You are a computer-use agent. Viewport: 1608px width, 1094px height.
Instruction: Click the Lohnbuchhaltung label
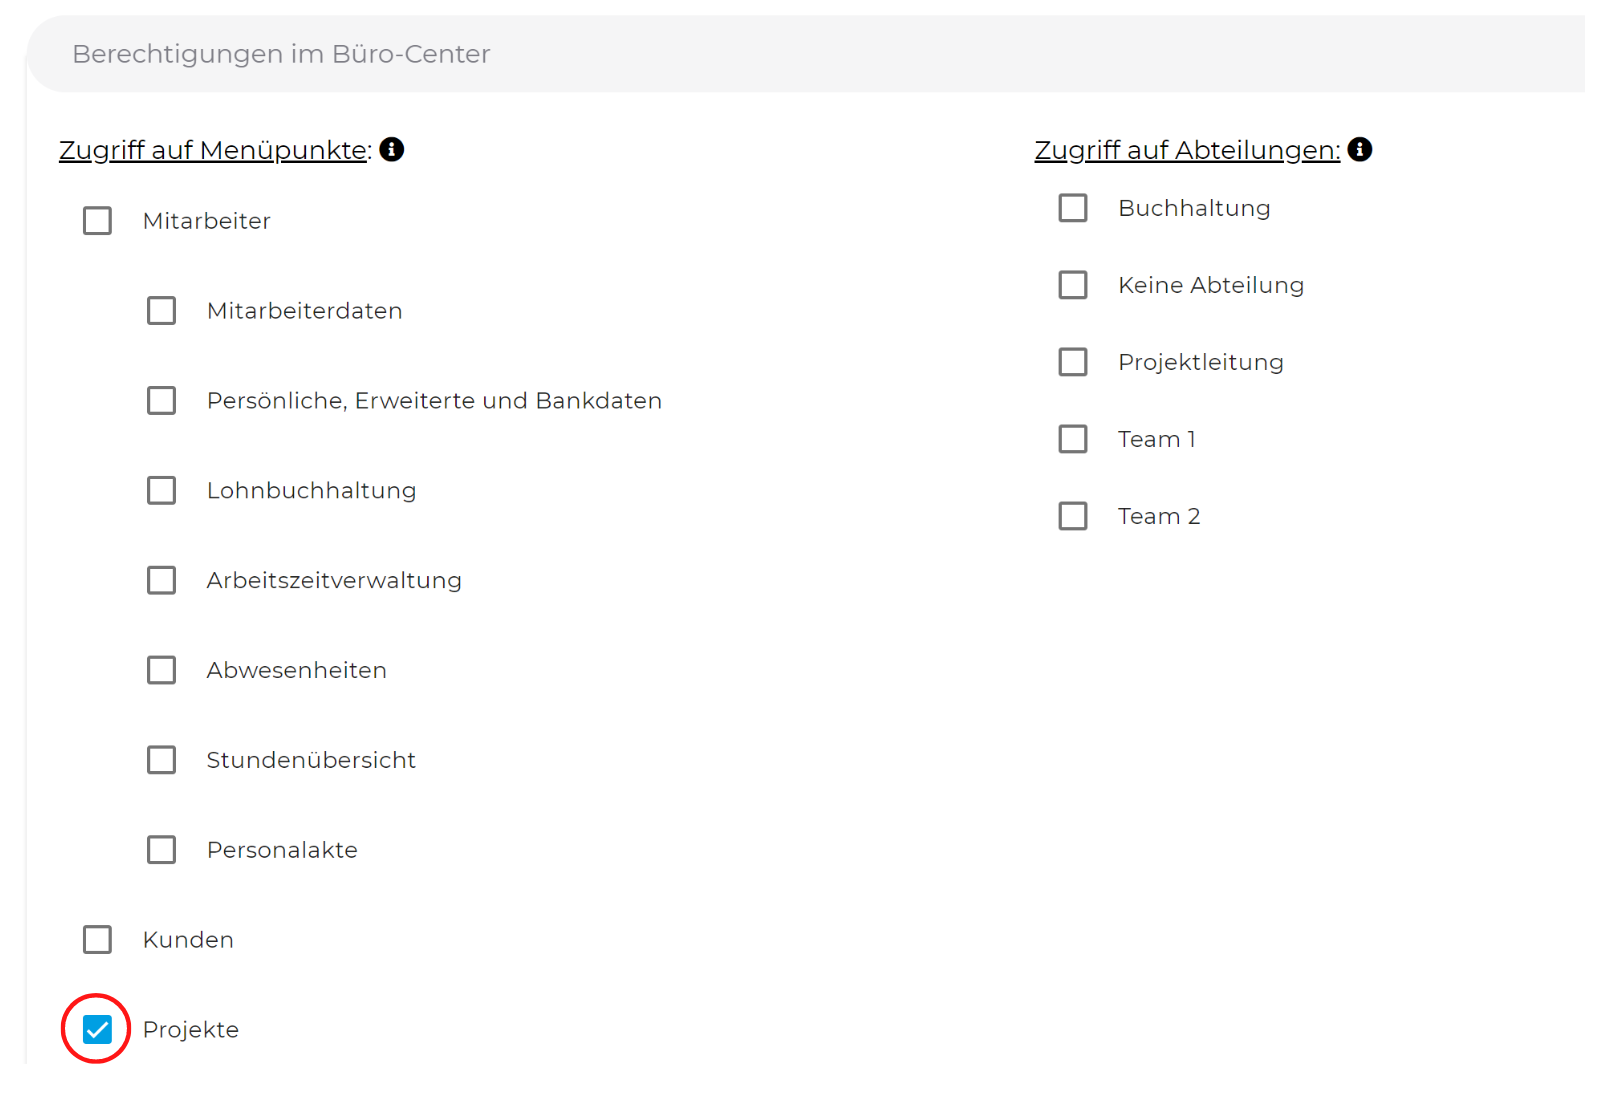[311, 491]
